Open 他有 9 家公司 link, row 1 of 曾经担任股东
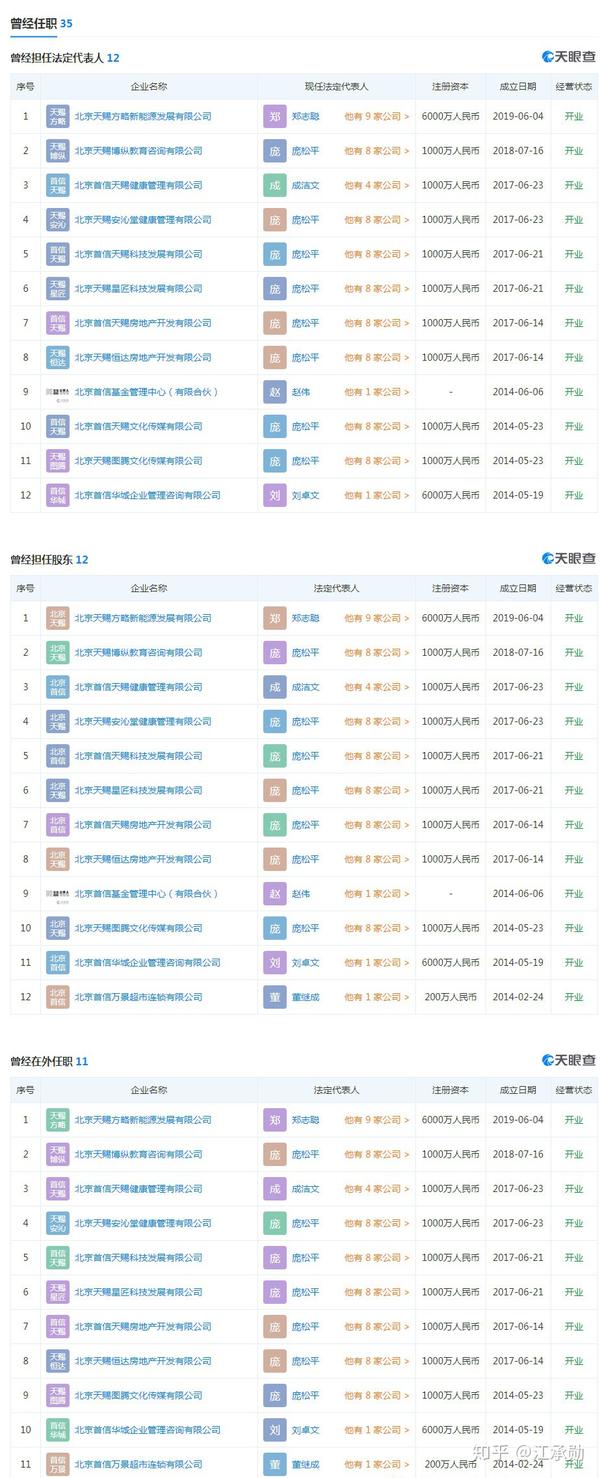Screen dimensions: 600x1478 pyautogui.click(x=377, y=618)
